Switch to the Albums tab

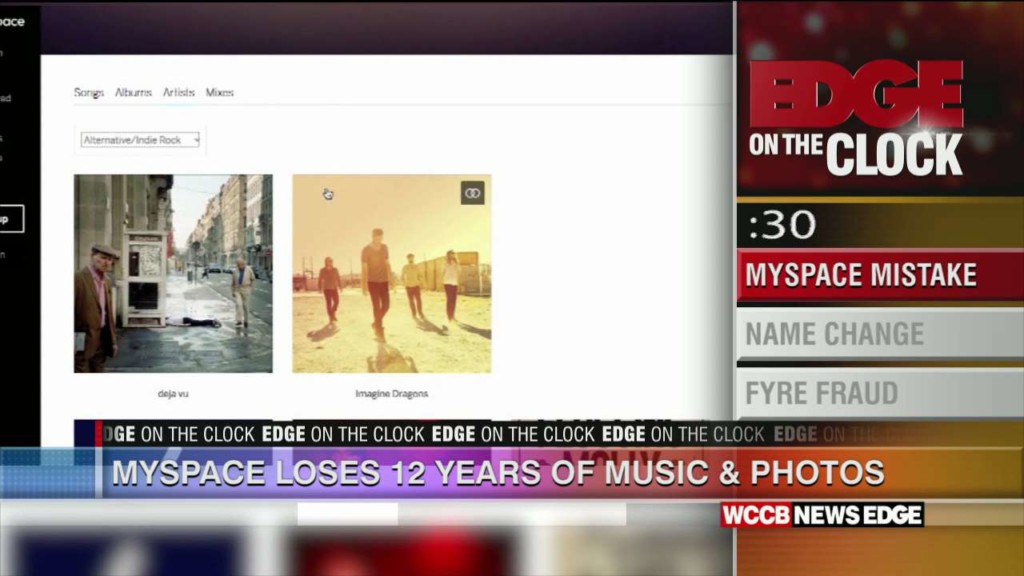point(133,93)
